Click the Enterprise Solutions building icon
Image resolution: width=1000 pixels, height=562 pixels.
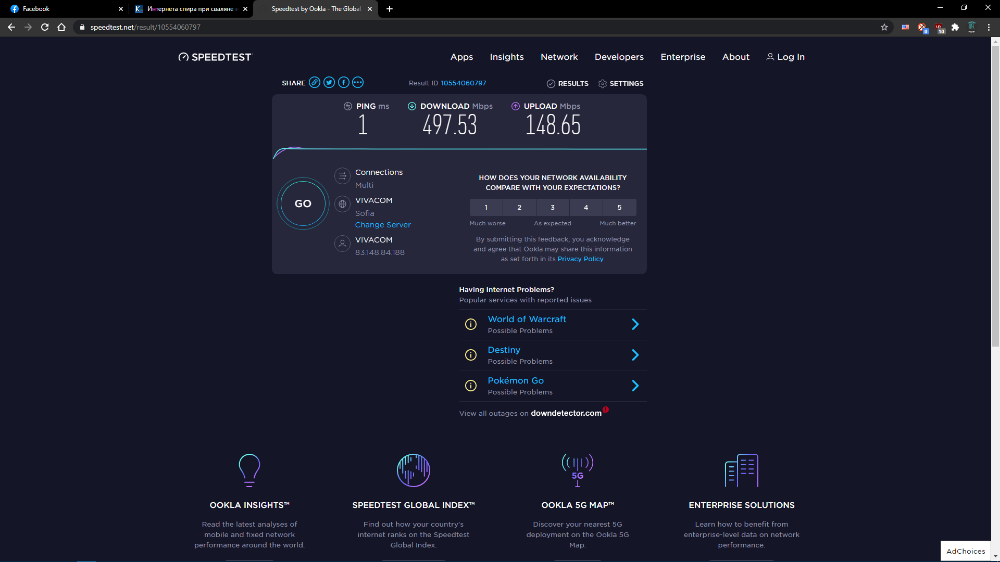[x=741, y=471]
